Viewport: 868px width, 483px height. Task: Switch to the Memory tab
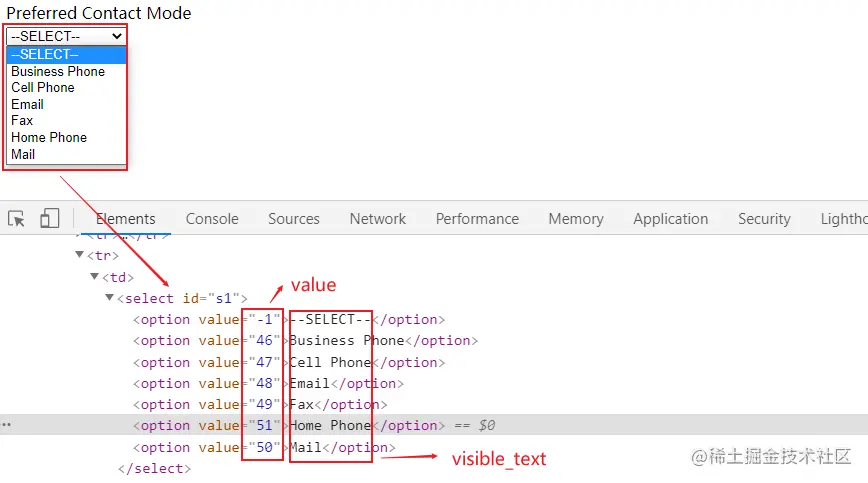(x=576, y=219)
